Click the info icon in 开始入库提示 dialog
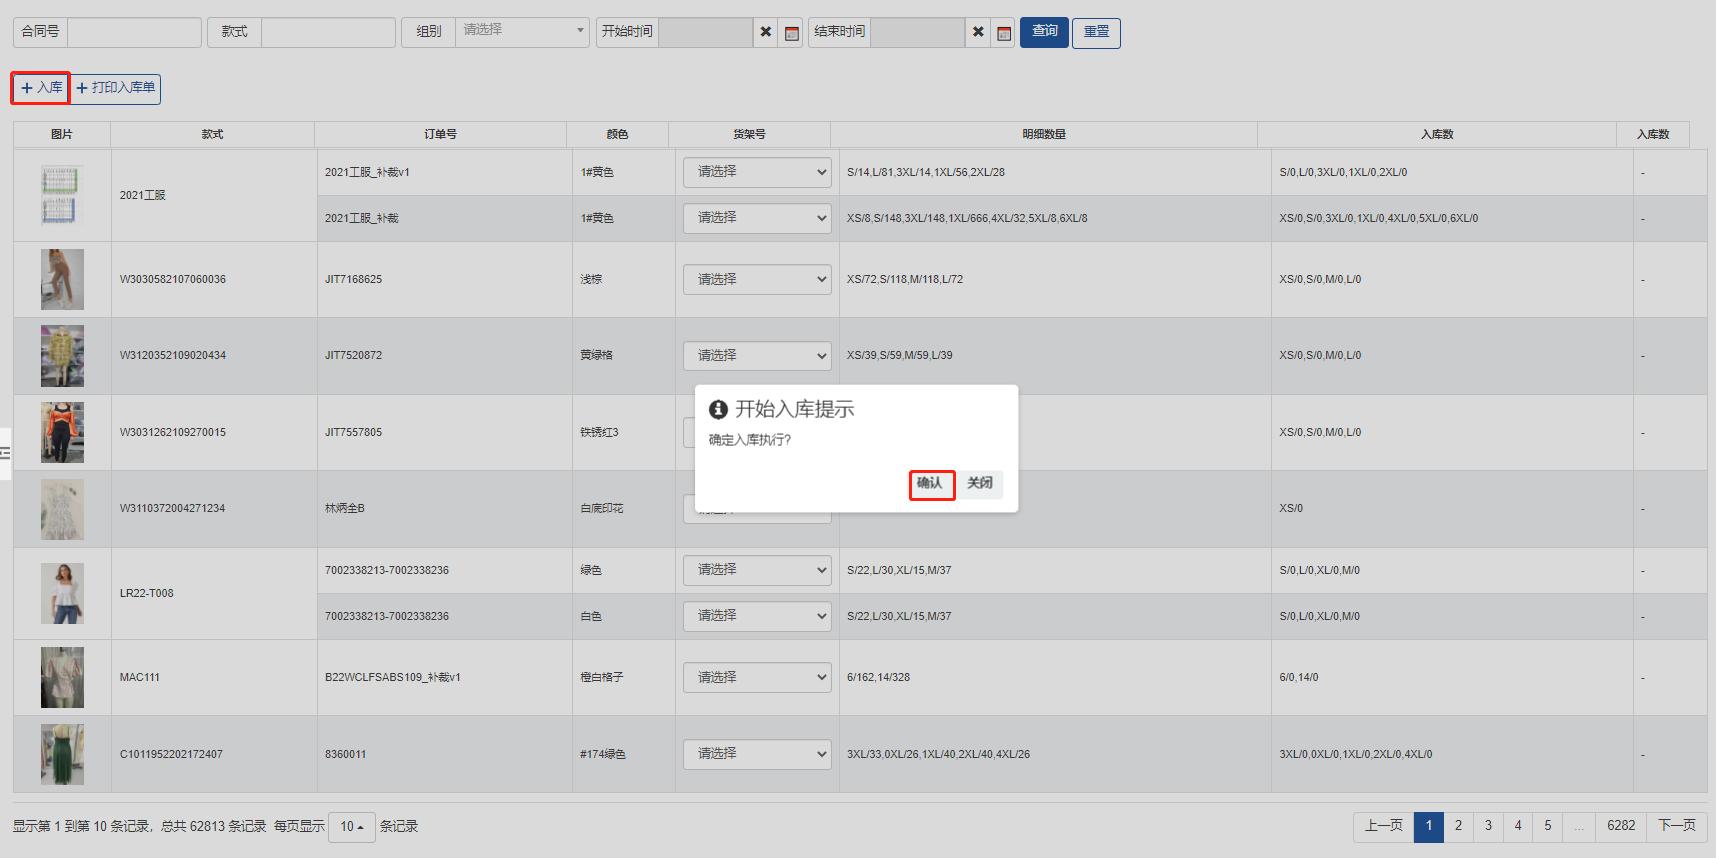This screenshot has height=858, width=1716. tap(718, 409)
